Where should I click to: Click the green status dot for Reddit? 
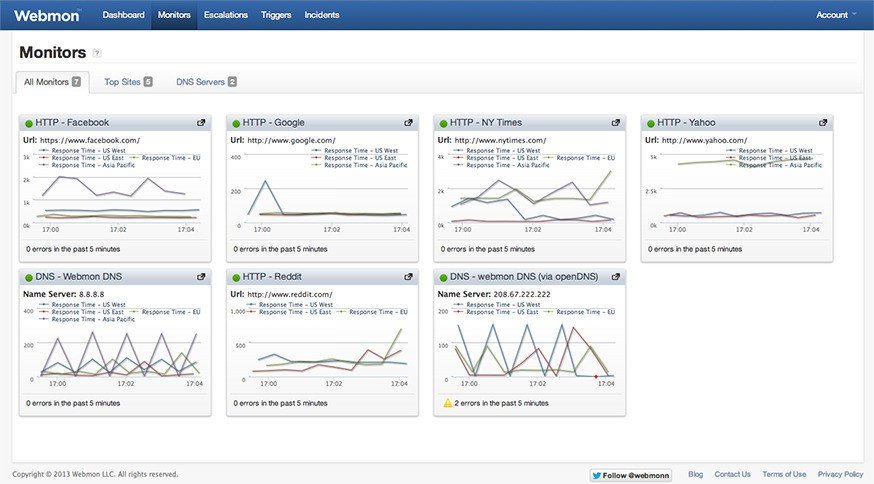click(236, 278)
